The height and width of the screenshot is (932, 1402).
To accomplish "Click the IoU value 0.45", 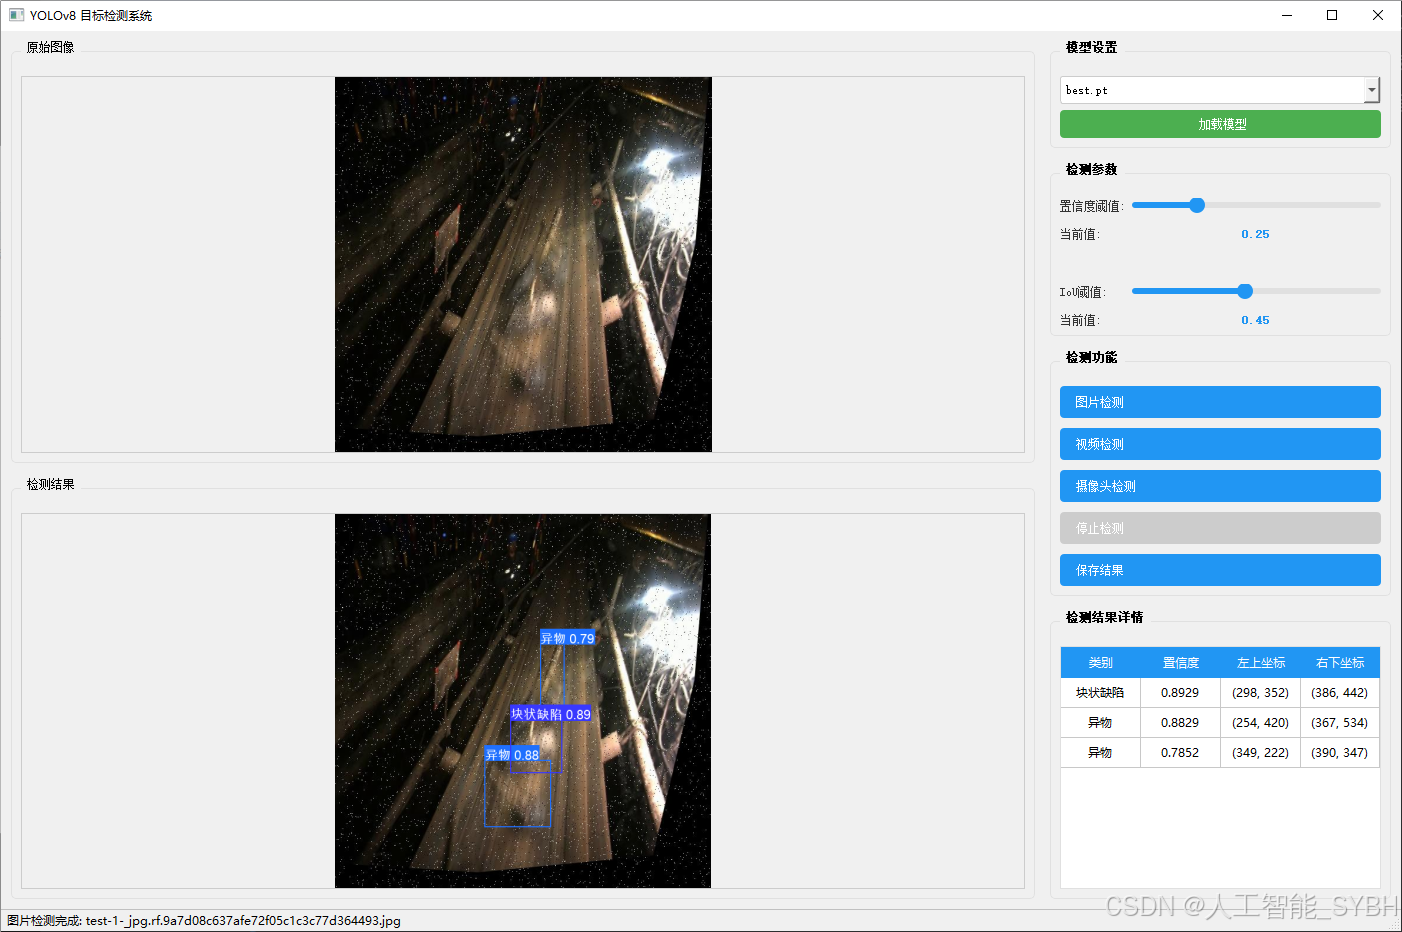I will tap(1255, 320).
